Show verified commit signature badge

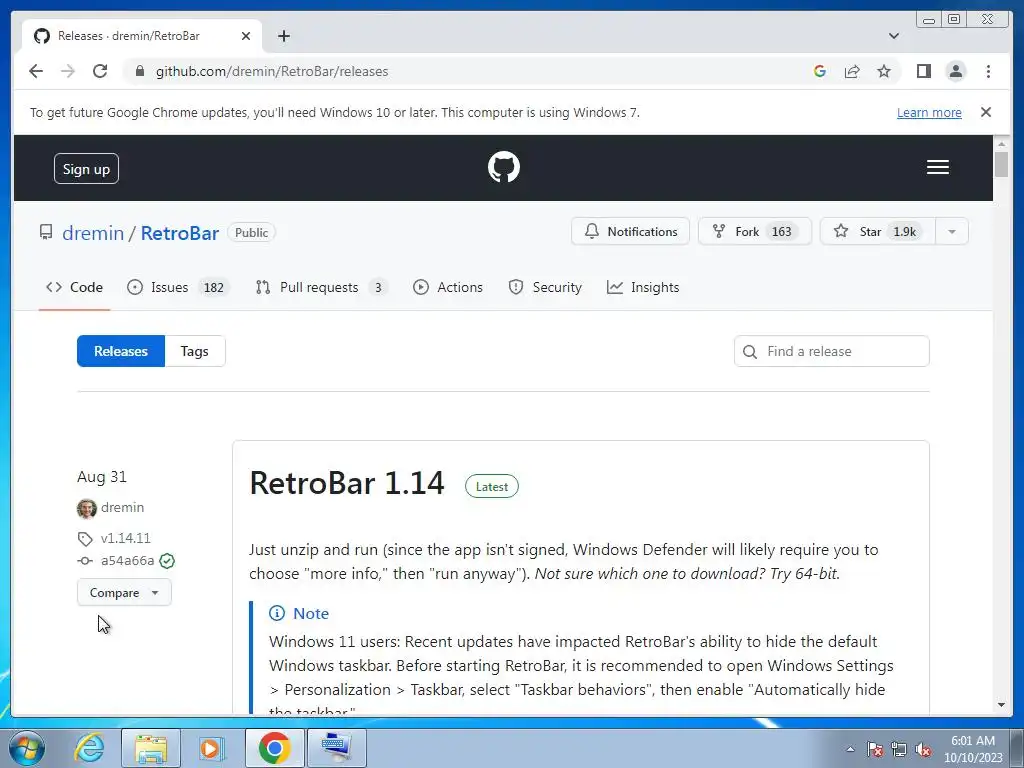[x=167, y=561]
